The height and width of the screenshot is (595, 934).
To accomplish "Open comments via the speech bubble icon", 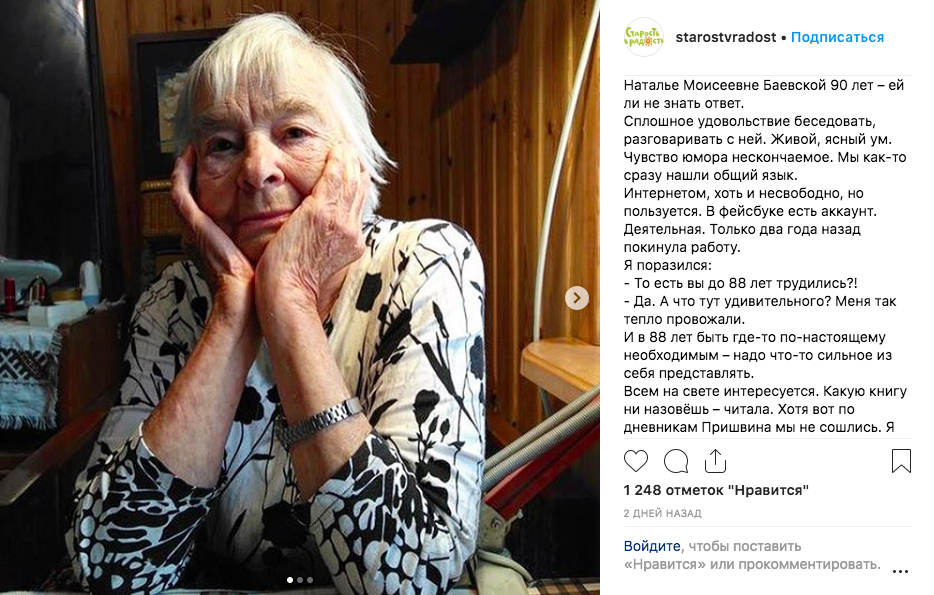I will tap(676, 461).
